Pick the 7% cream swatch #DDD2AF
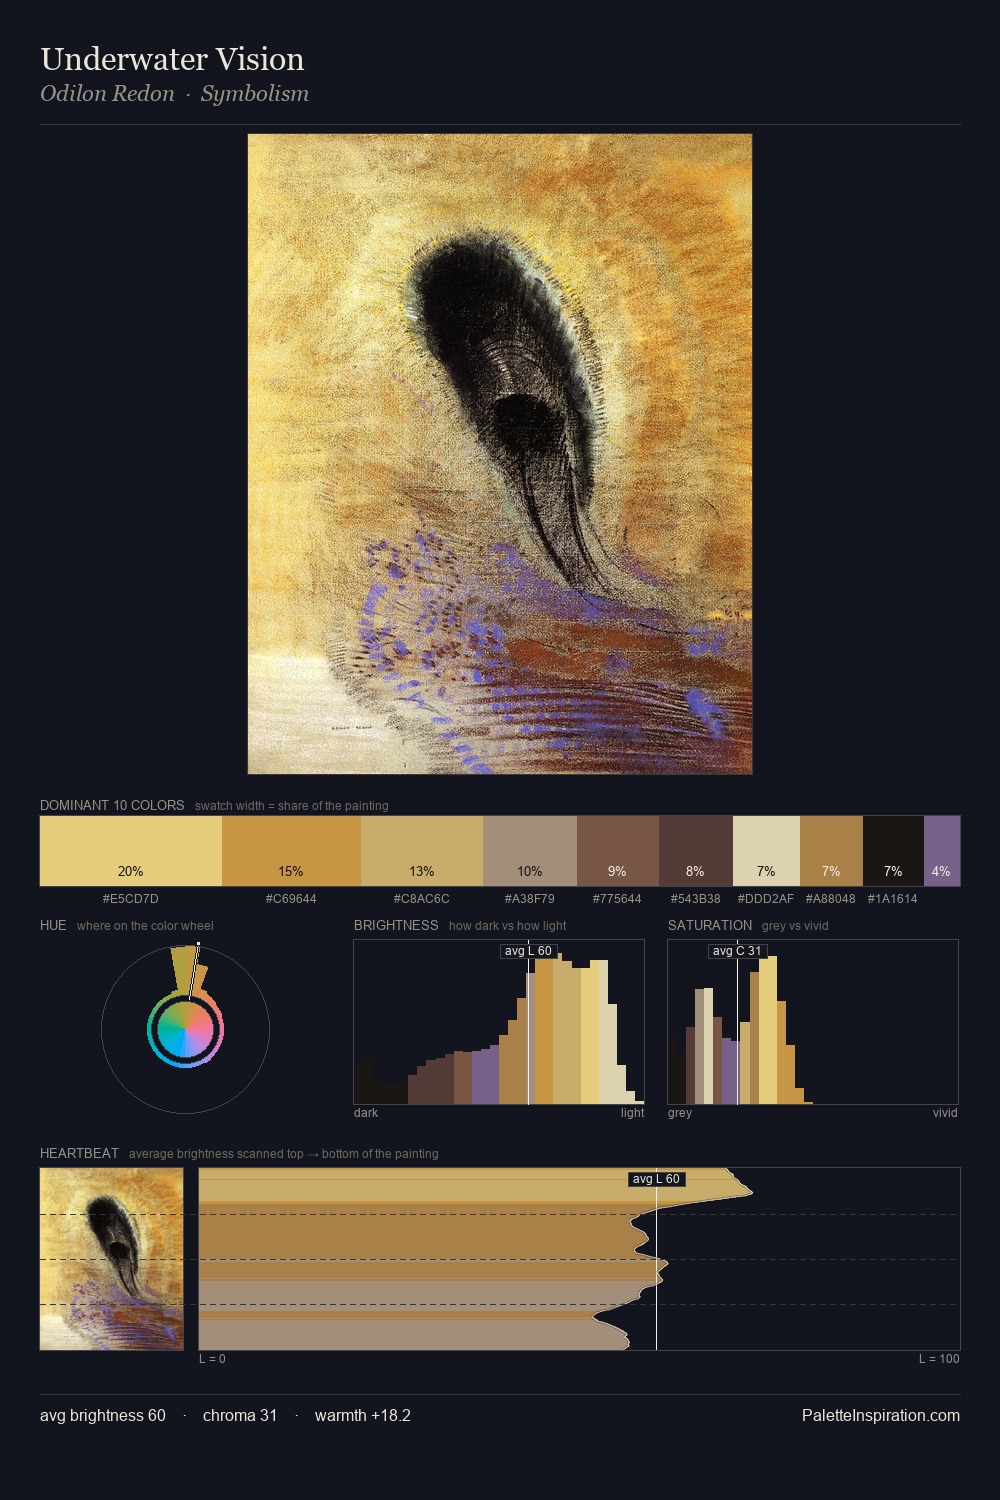This screenshot has width=1000, height=1500. [x=766, y=851]
